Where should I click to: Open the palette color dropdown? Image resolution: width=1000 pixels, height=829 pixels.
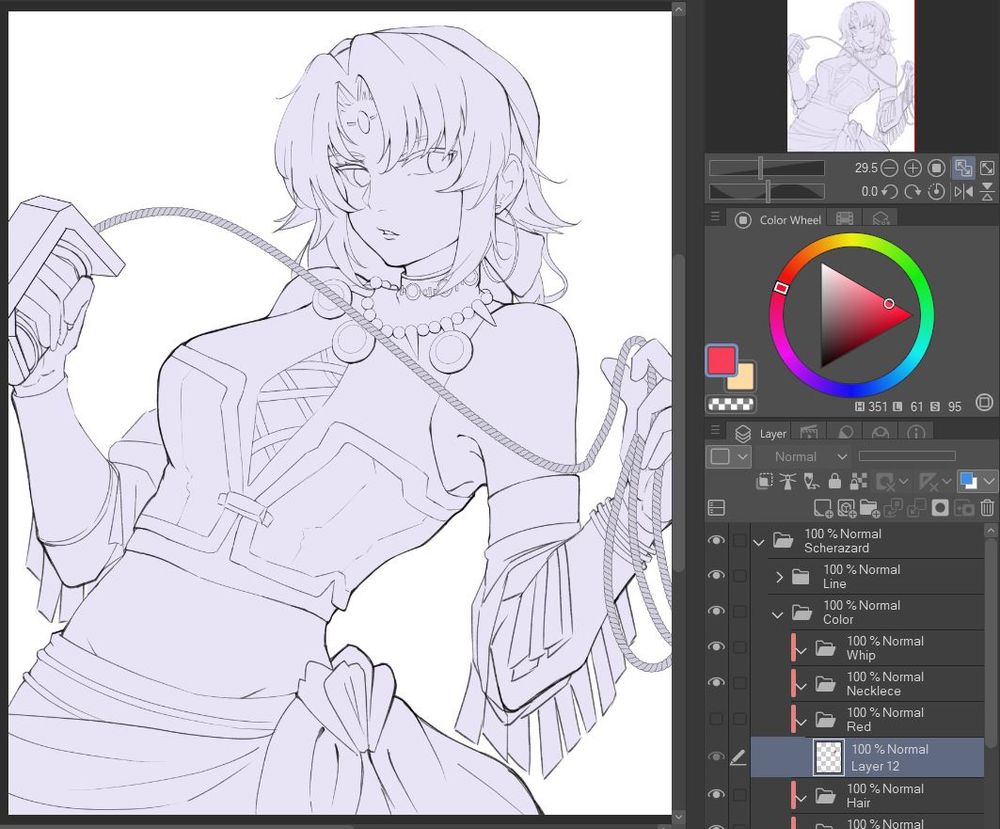point(729,457)
